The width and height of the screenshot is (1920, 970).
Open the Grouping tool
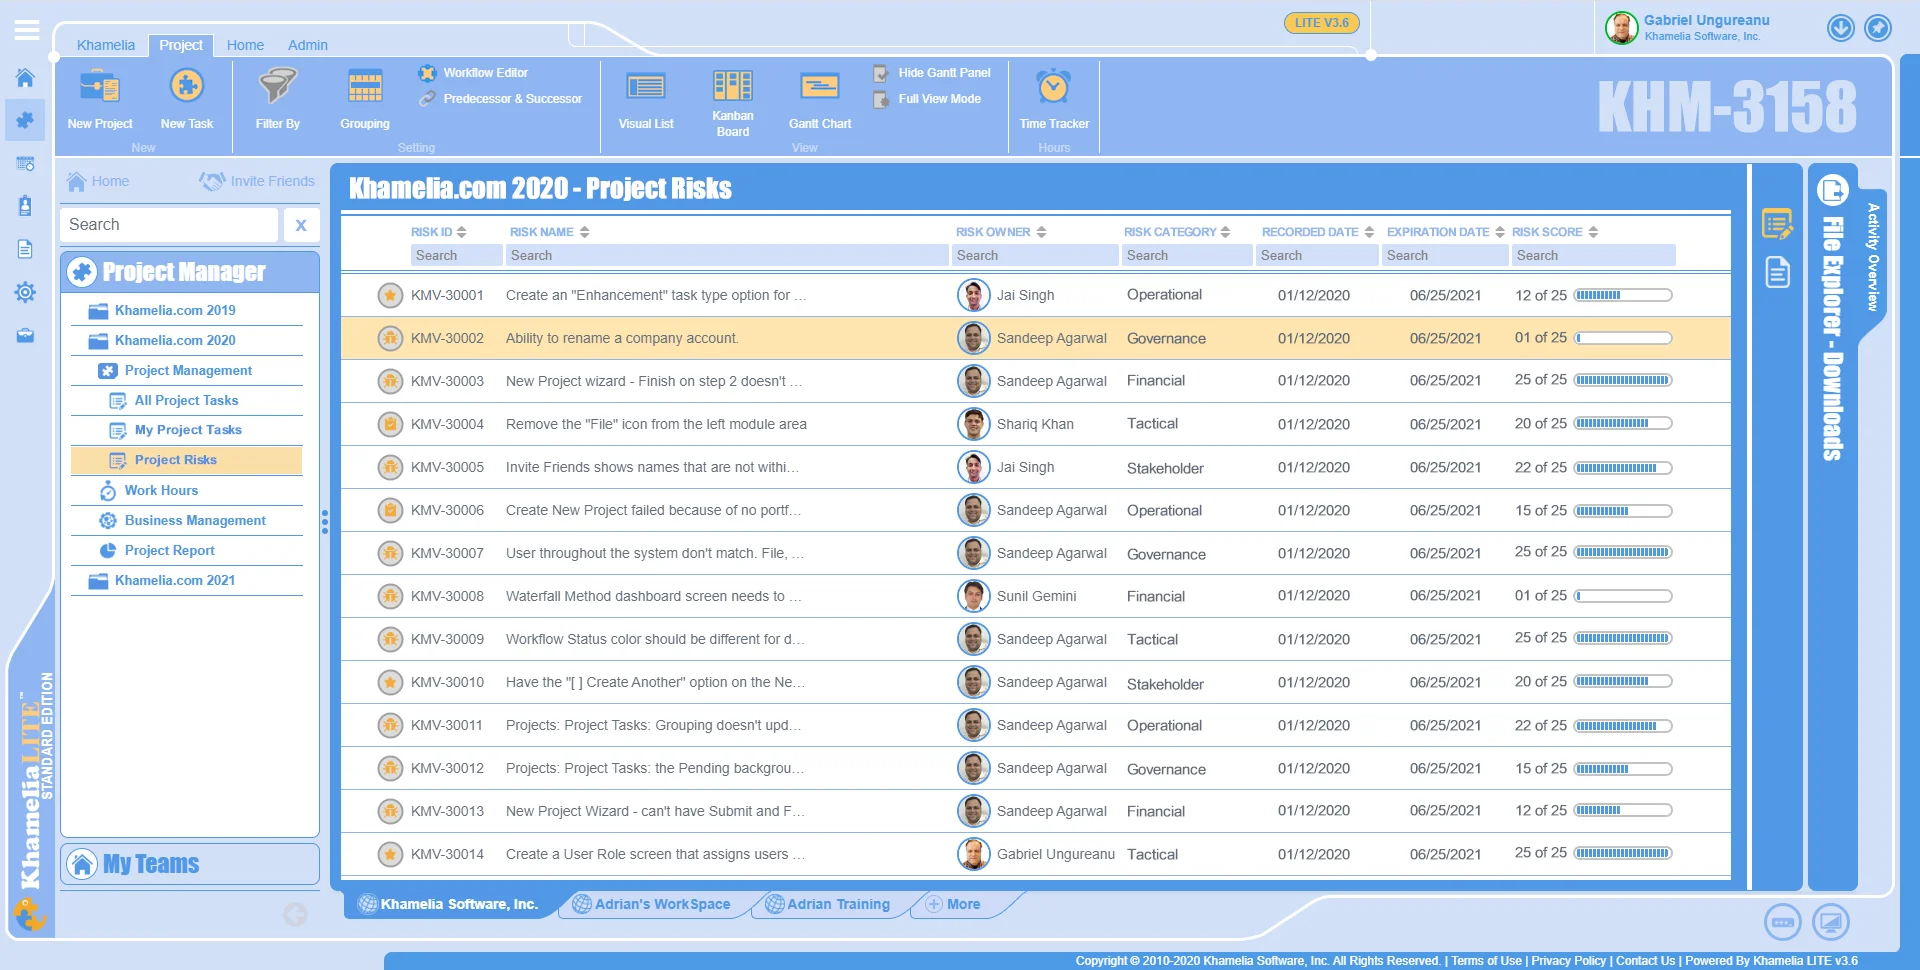point(365,98)
